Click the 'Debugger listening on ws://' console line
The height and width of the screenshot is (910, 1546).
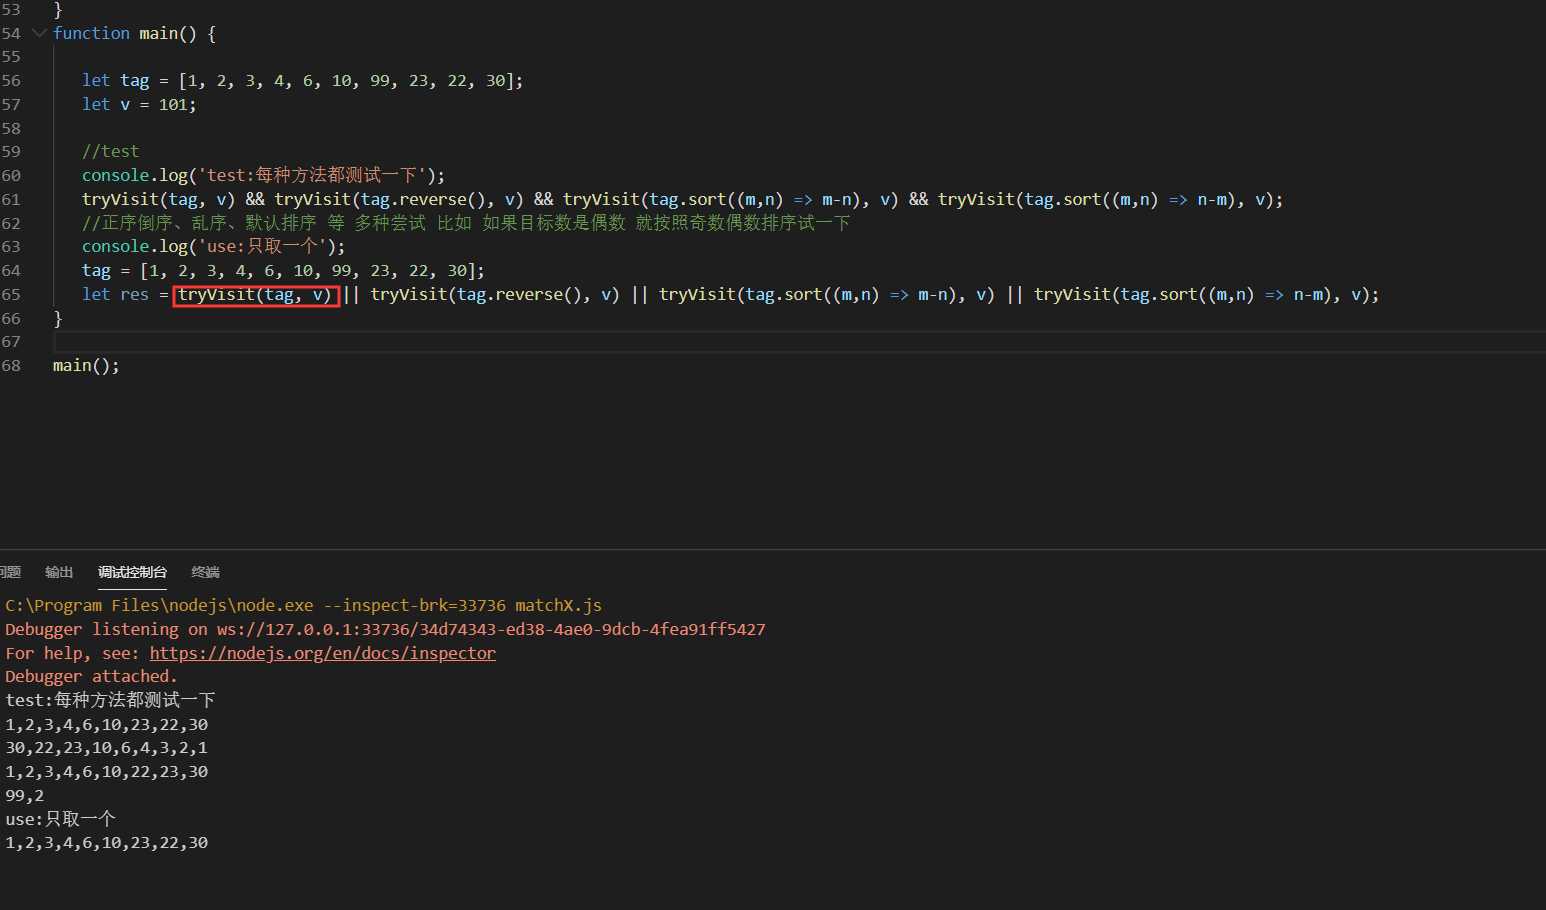point(385,629)
